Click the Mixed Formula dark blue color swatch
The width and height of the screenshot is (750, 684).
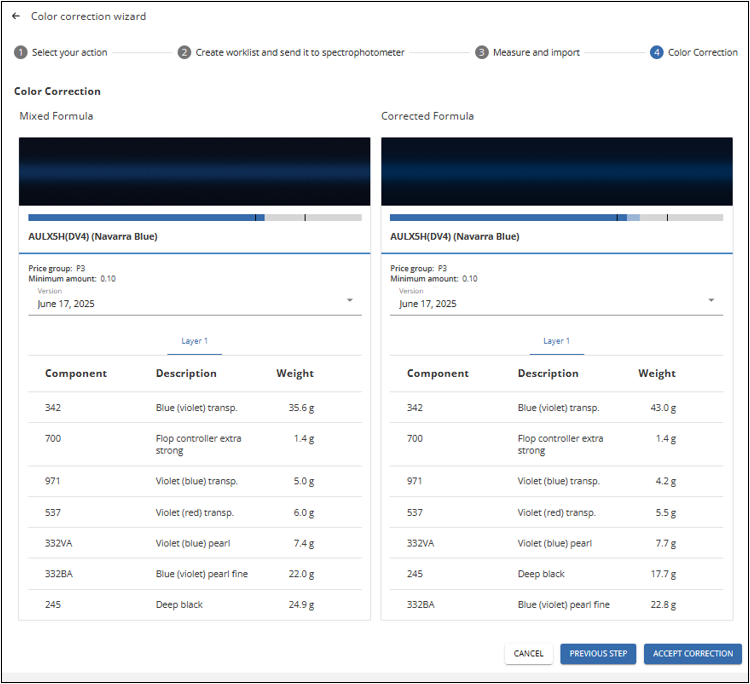(x=195, y=172)
